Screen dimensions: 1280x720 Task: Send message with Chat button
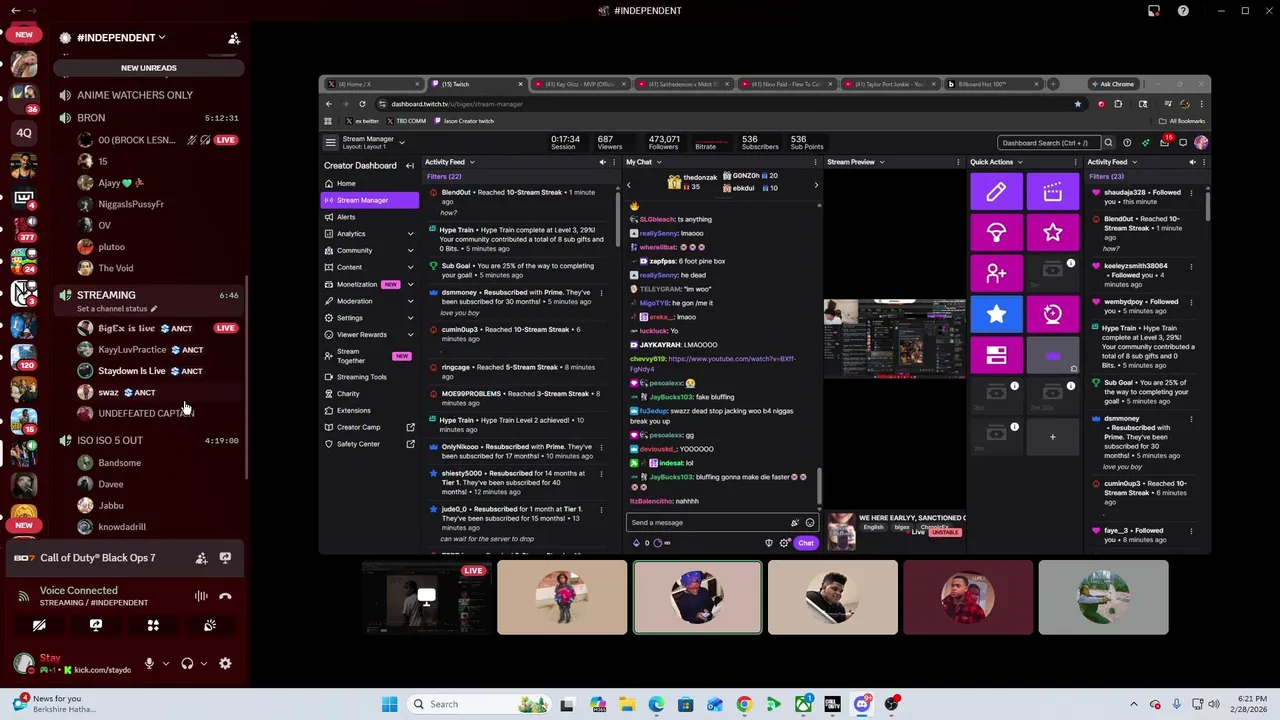pos(806,543)
